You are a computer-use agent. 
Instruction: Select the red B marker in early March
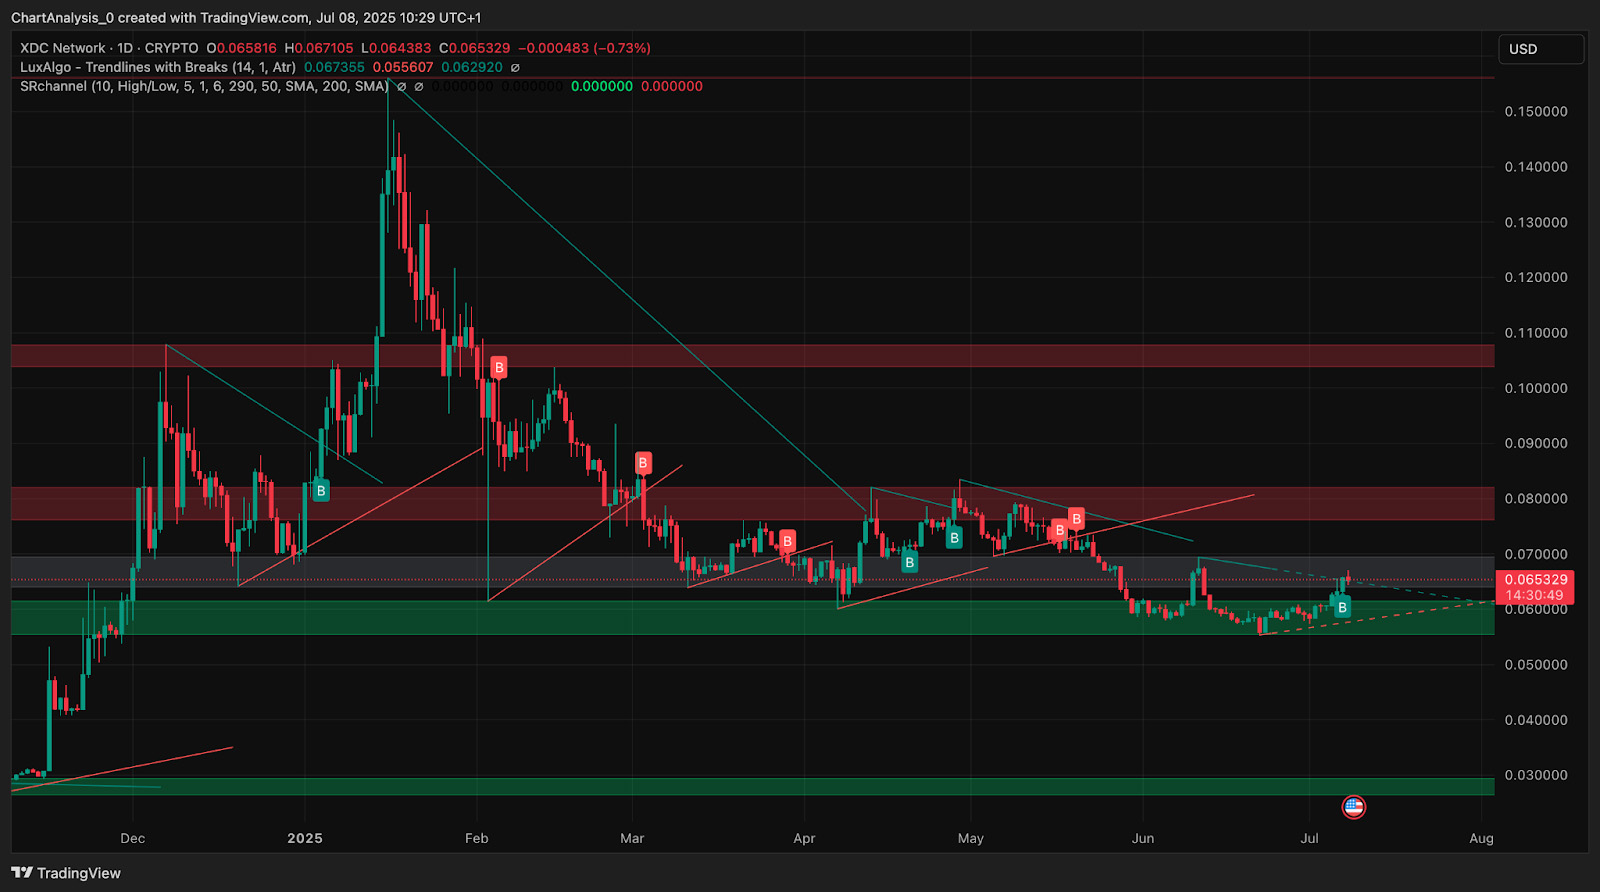pyautogui.click(x=643, y=463)
